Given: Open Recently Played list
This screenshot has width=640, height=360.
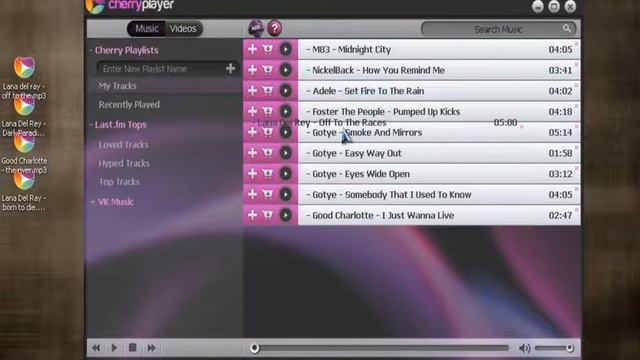Looking at the screenshot, I should click(129, 104).
